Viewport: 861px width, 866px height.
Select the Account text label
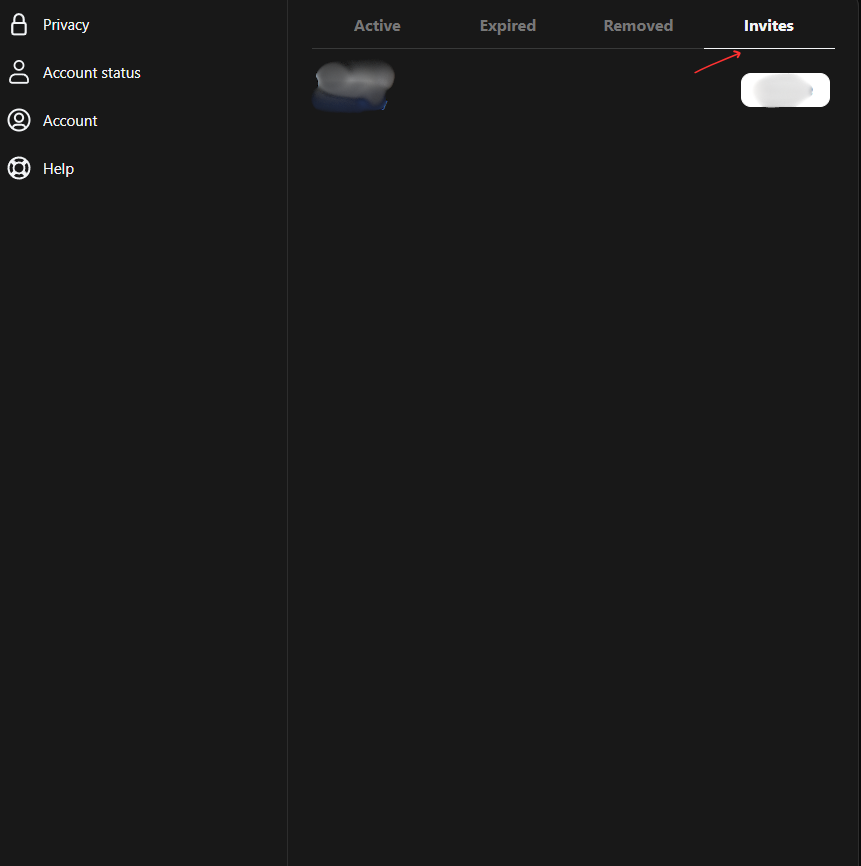point(70,121)
